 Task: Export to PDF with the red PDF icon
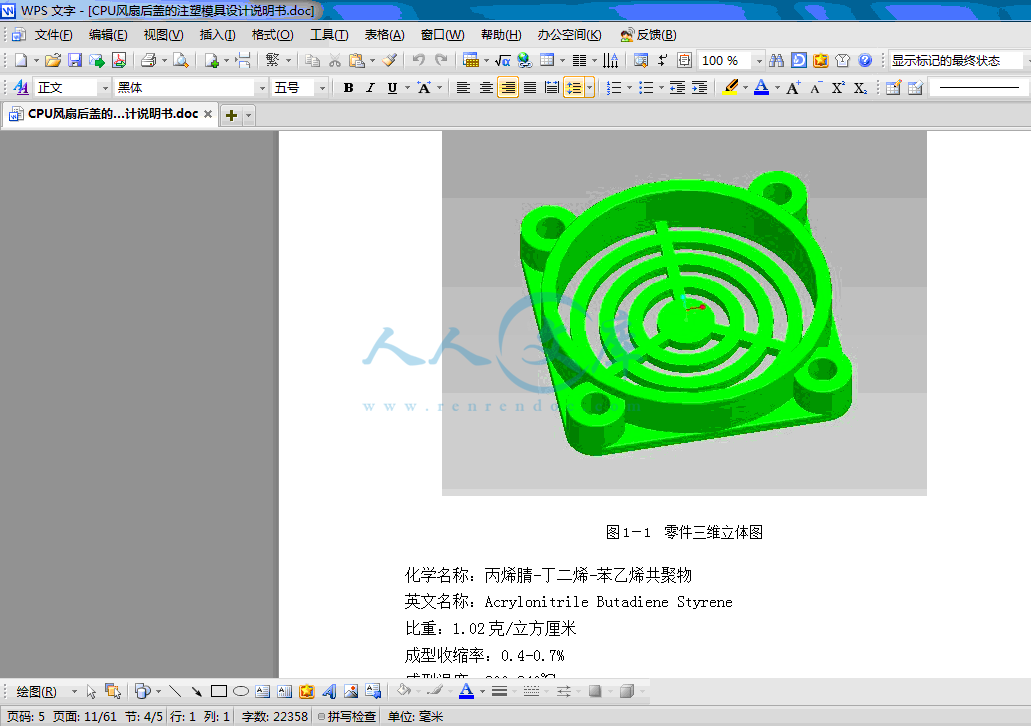pyautogui.click(x=119, y=60)
